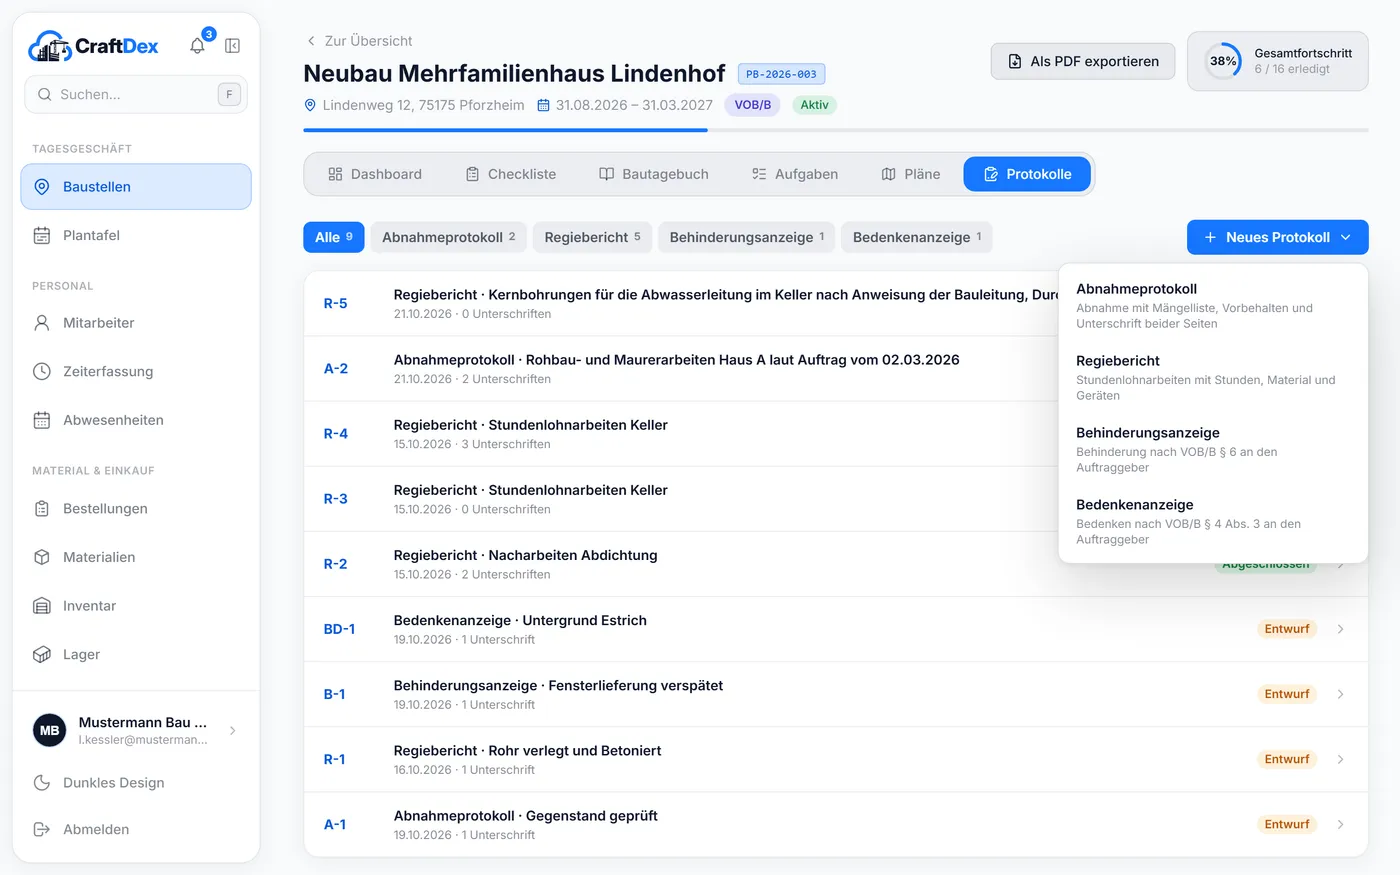Choose Regiebericht from the new protocol menu
Image resolution: width=1400 pixels, height=875 pixels.
[x=1213, y=377]
